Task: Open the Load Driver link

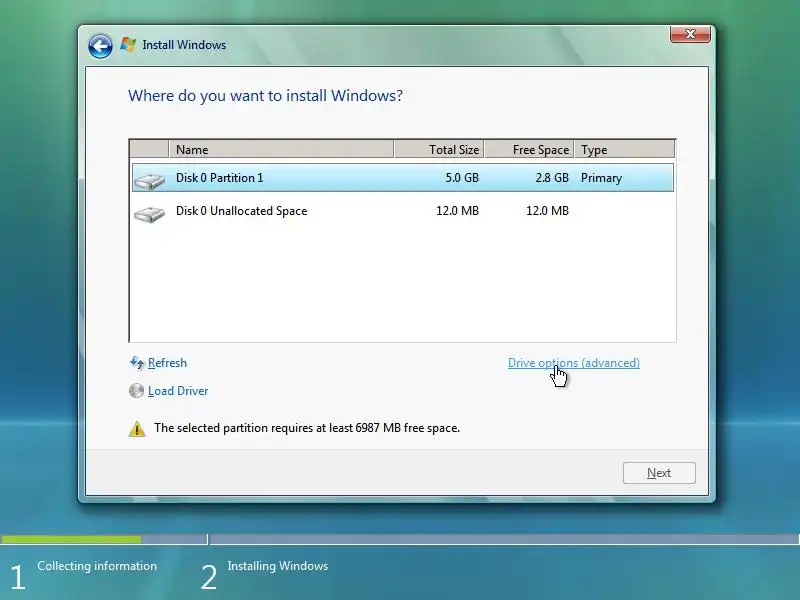Action: coord(178,391)
